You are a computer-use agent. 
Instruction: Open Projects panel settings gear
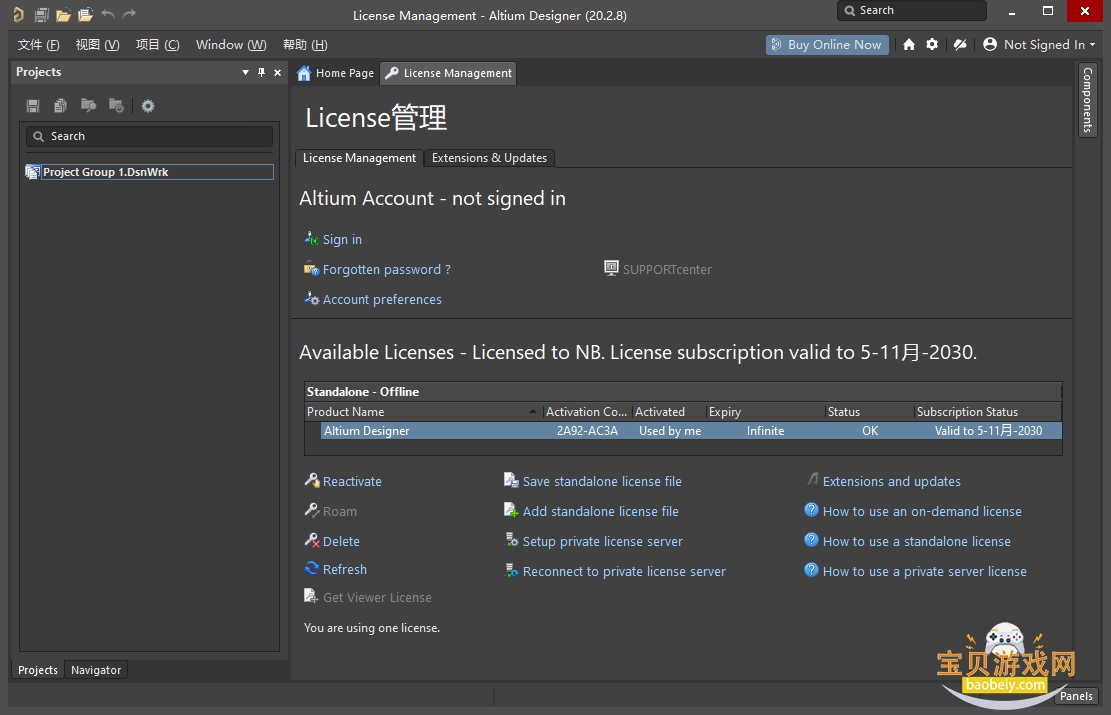[x=147, y=106]
